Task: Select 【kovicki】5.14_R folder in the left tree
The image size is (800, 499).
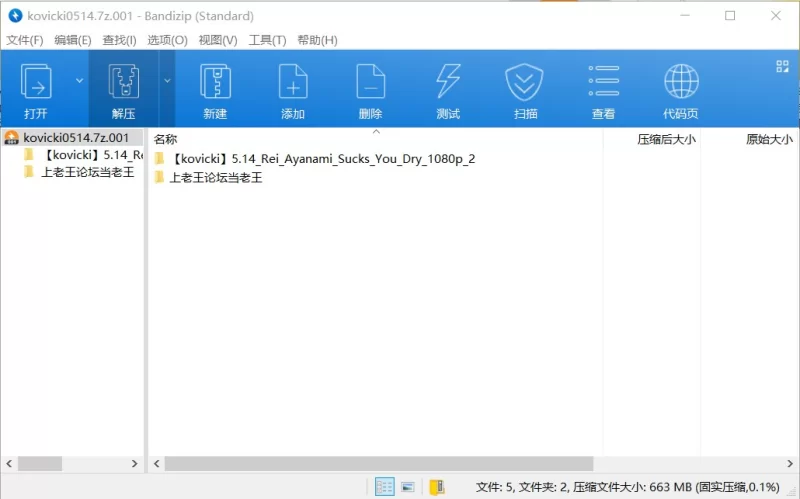Action: point(83,155)
